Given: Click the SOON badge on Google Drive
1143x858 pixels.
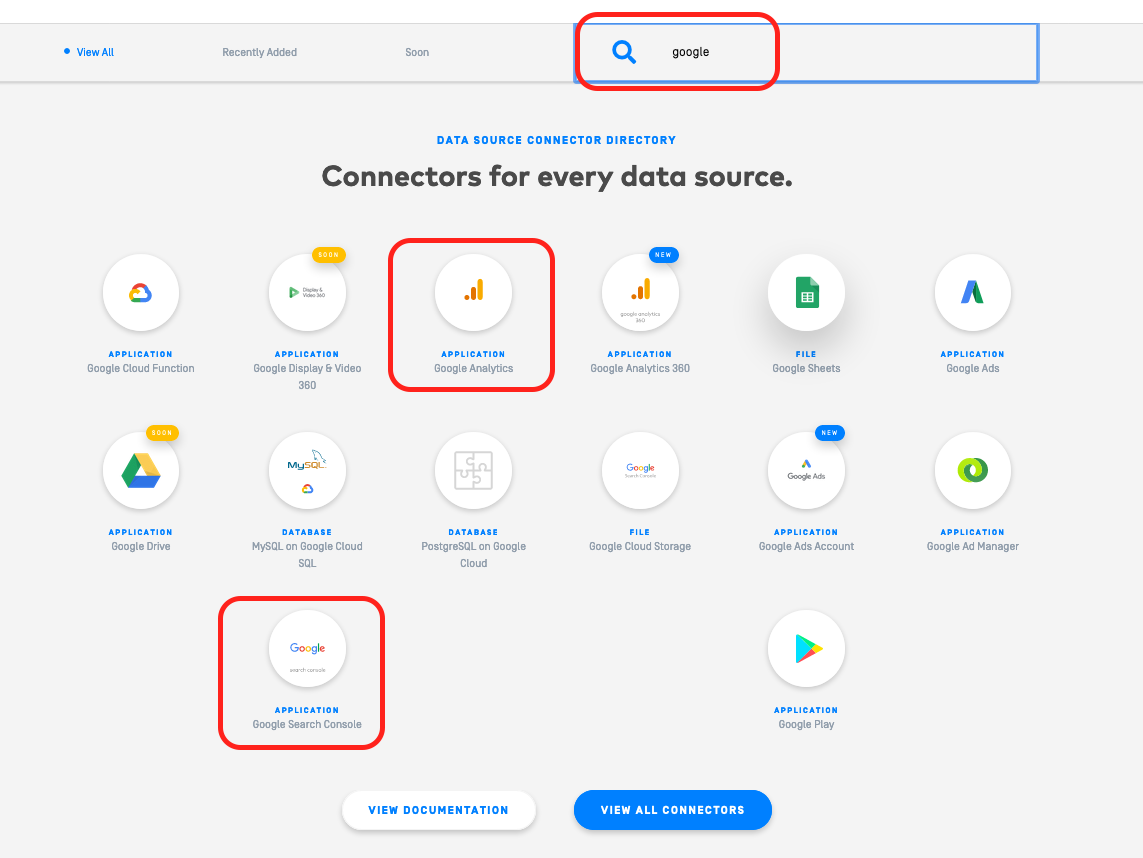Looking at the screenshot, I should (162, 433).
